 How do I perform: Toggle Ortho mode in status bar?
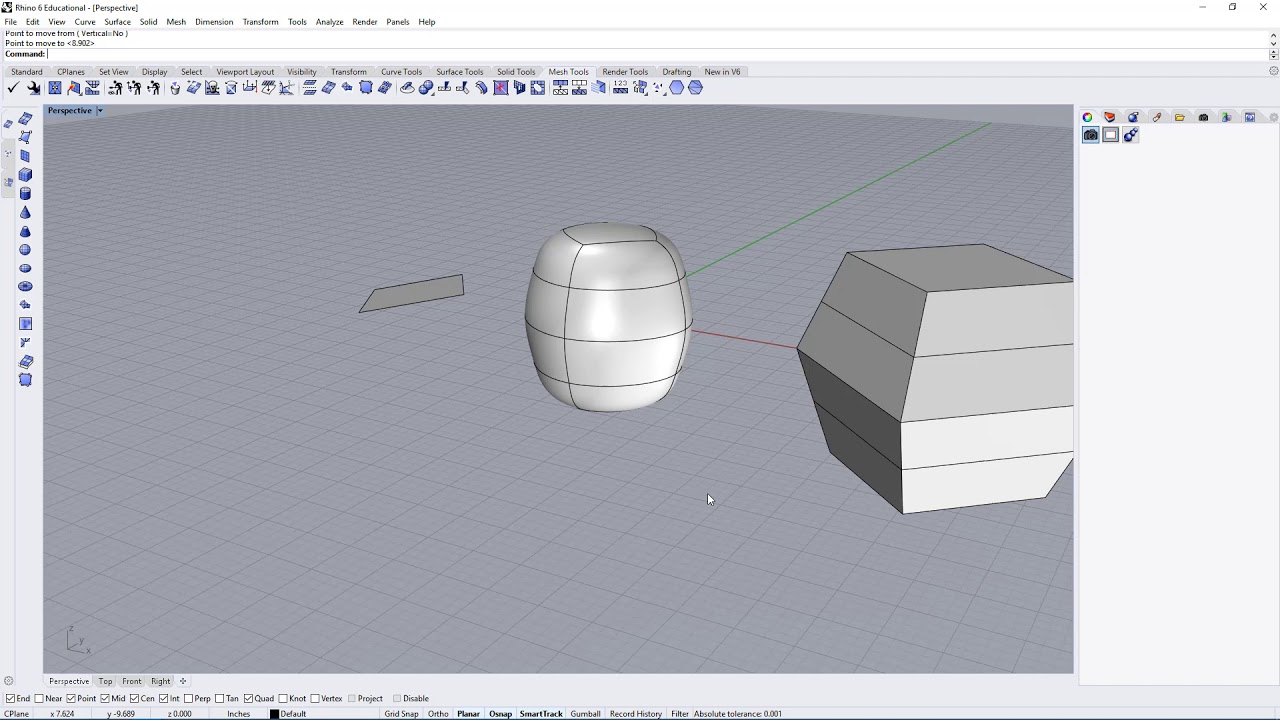(x=438, y=714)
